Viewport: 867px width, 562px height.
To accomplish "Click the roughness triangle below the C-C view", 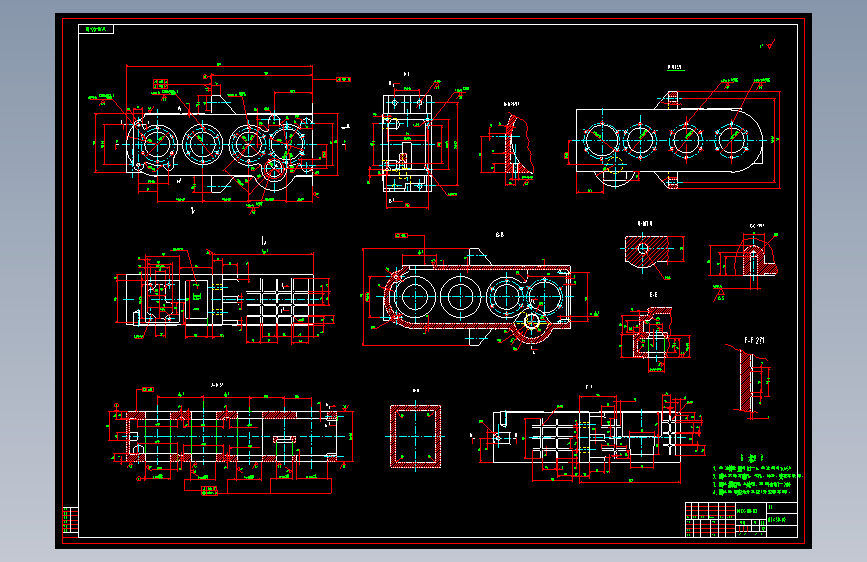I will point(718,294).
